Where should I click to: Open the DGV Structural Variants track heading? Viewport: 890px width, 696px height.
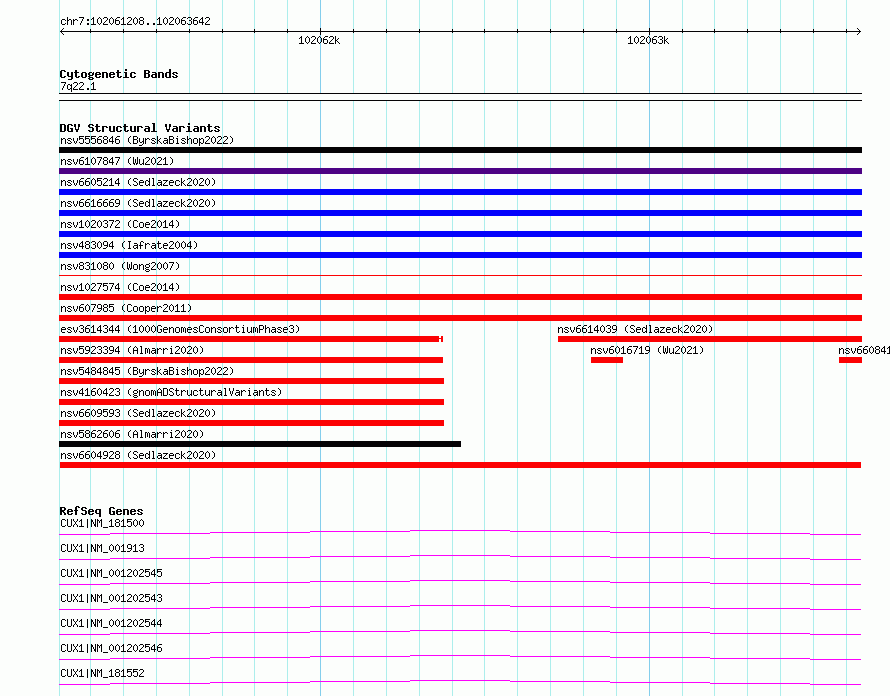coord(140,128)
